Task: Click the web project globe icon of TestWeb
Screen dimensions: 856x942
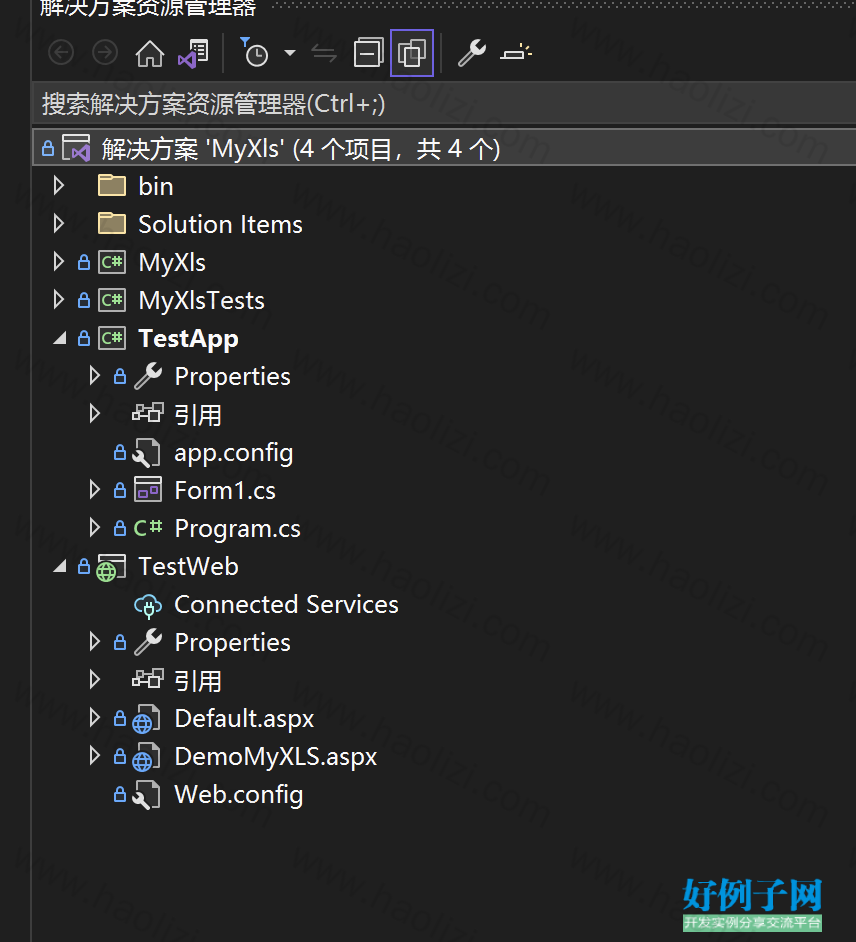Action: coord(112,567)
